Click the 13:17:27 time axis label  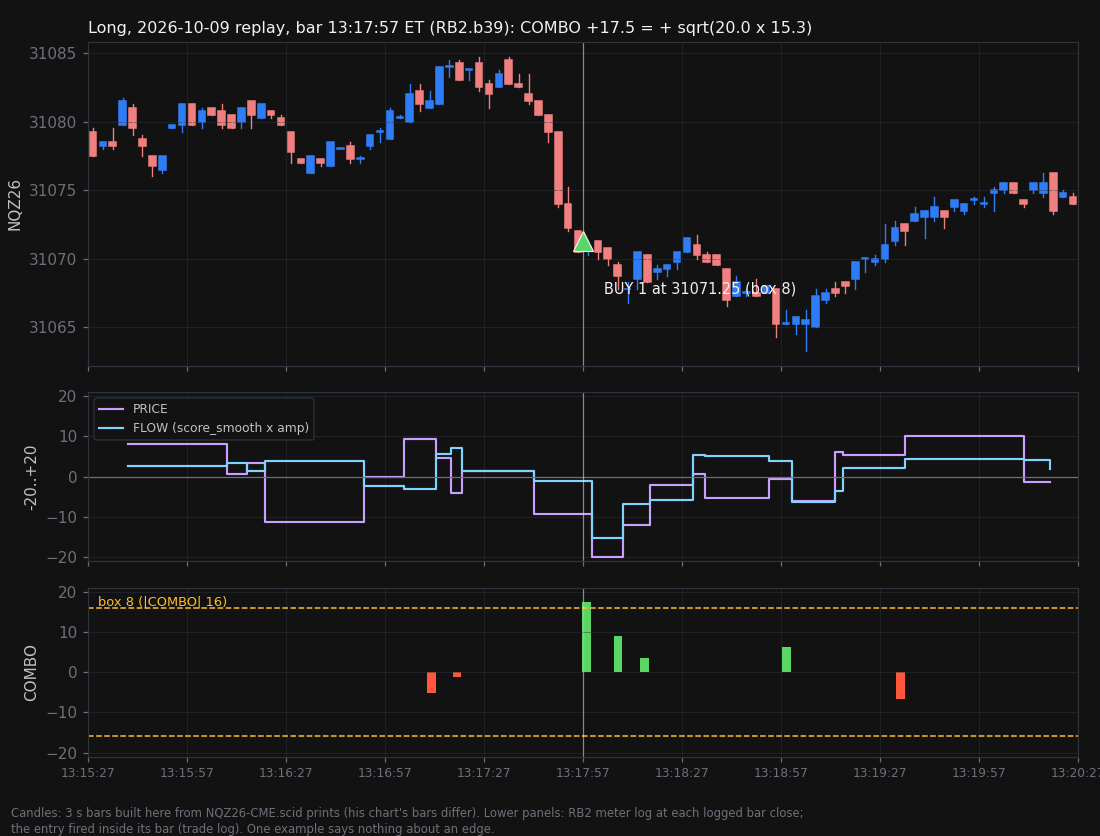tap(483, 772)
